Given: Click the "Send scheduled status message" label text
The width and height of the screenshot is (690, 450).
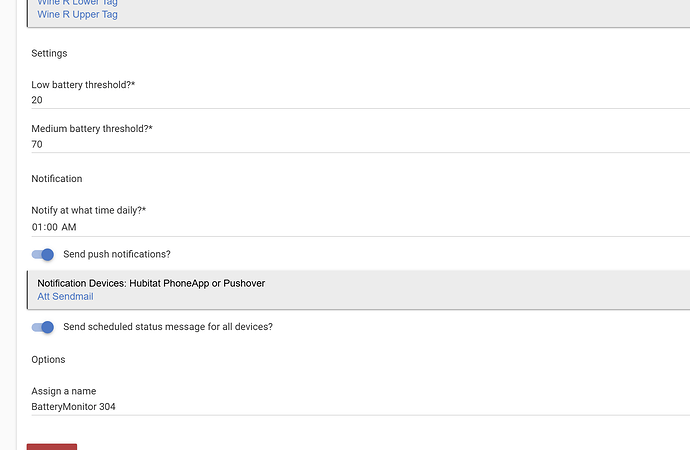Looking at the screenshot, I should 168,327.
